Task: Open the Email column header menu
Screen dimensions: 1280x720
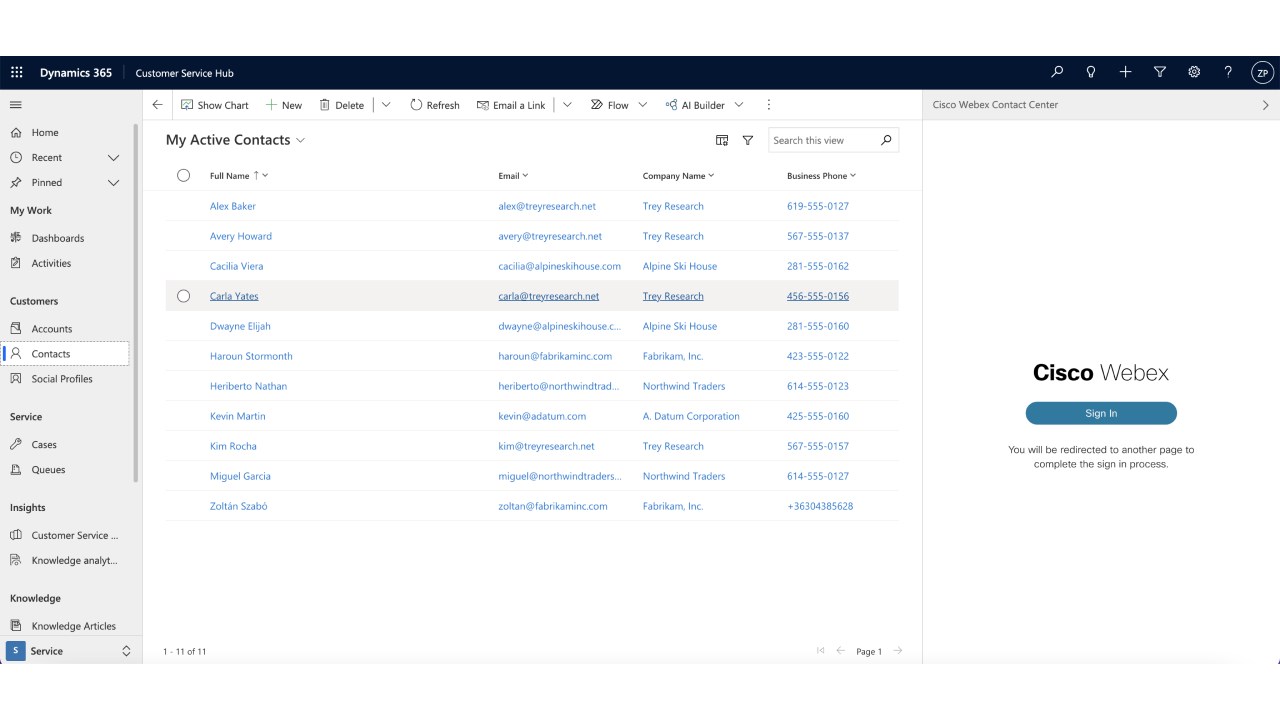Action: (513, 176)
